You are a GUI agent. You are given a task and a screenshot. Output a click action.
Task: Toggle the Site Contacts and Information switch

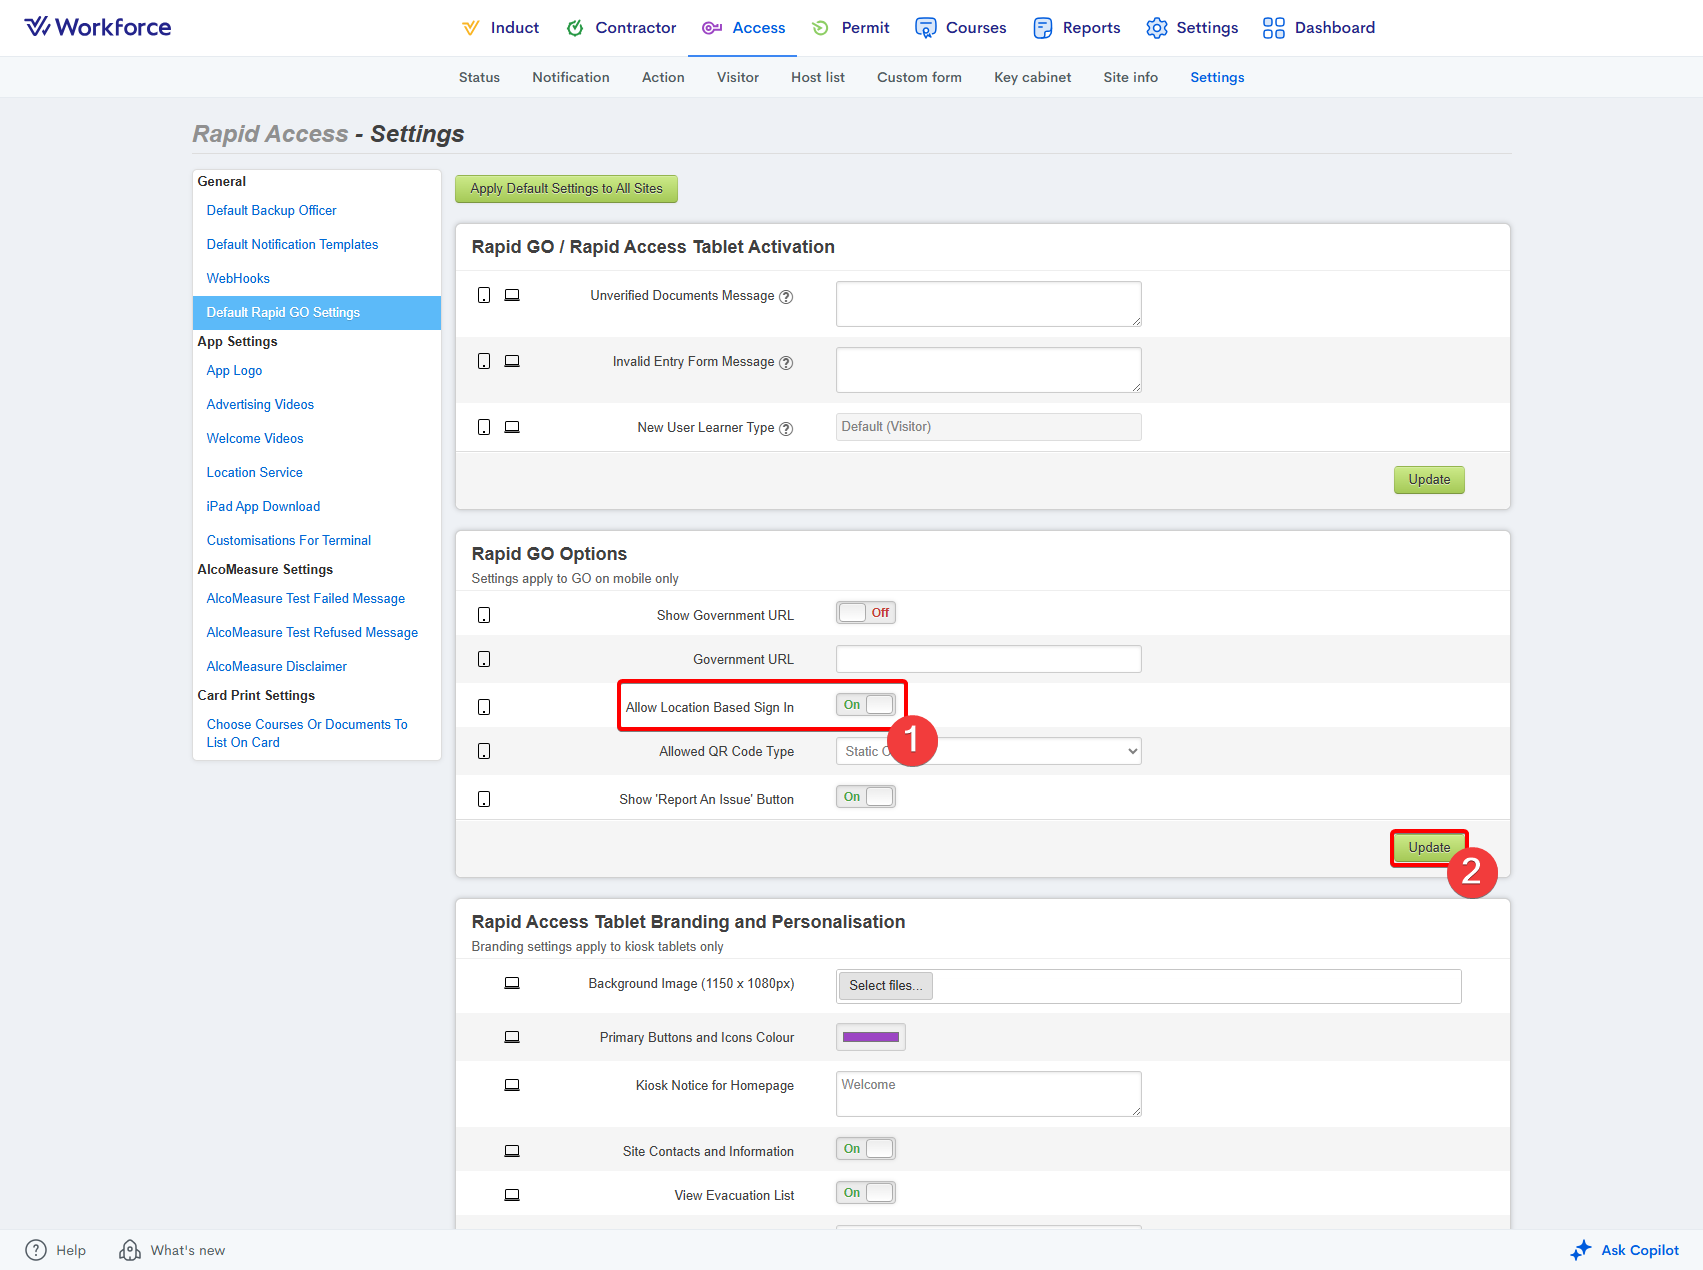click(866, 1149)
